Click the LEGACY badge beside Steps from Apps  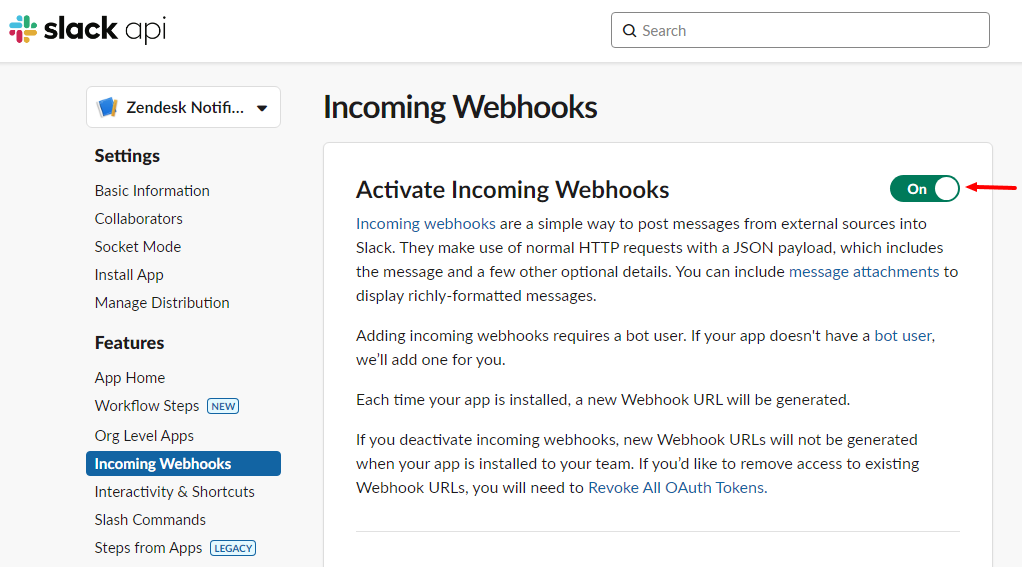[233, 548]
